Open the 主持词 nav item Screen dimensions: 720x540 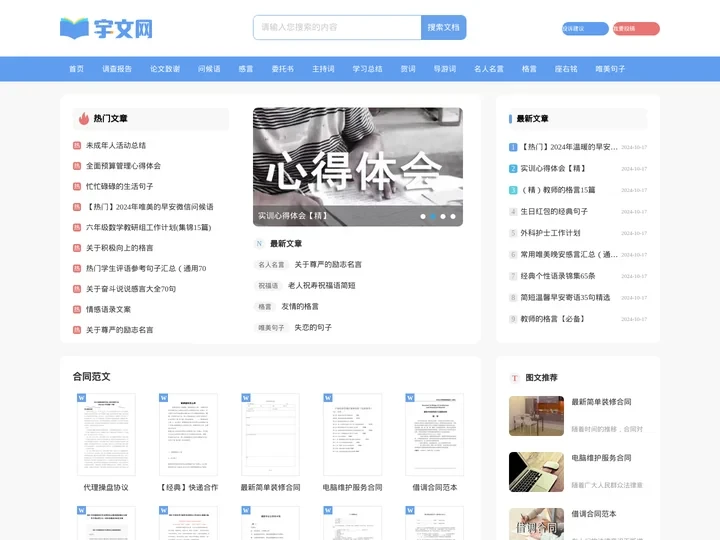323,69
